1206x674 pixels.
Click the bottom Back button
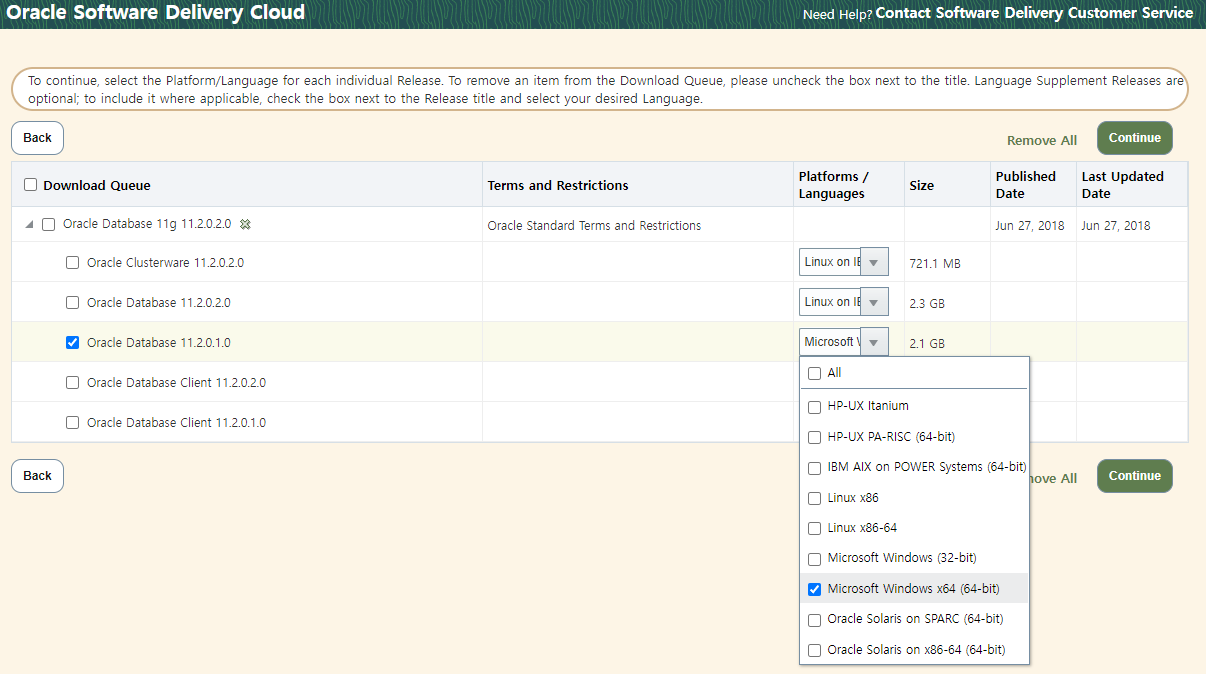37,476
